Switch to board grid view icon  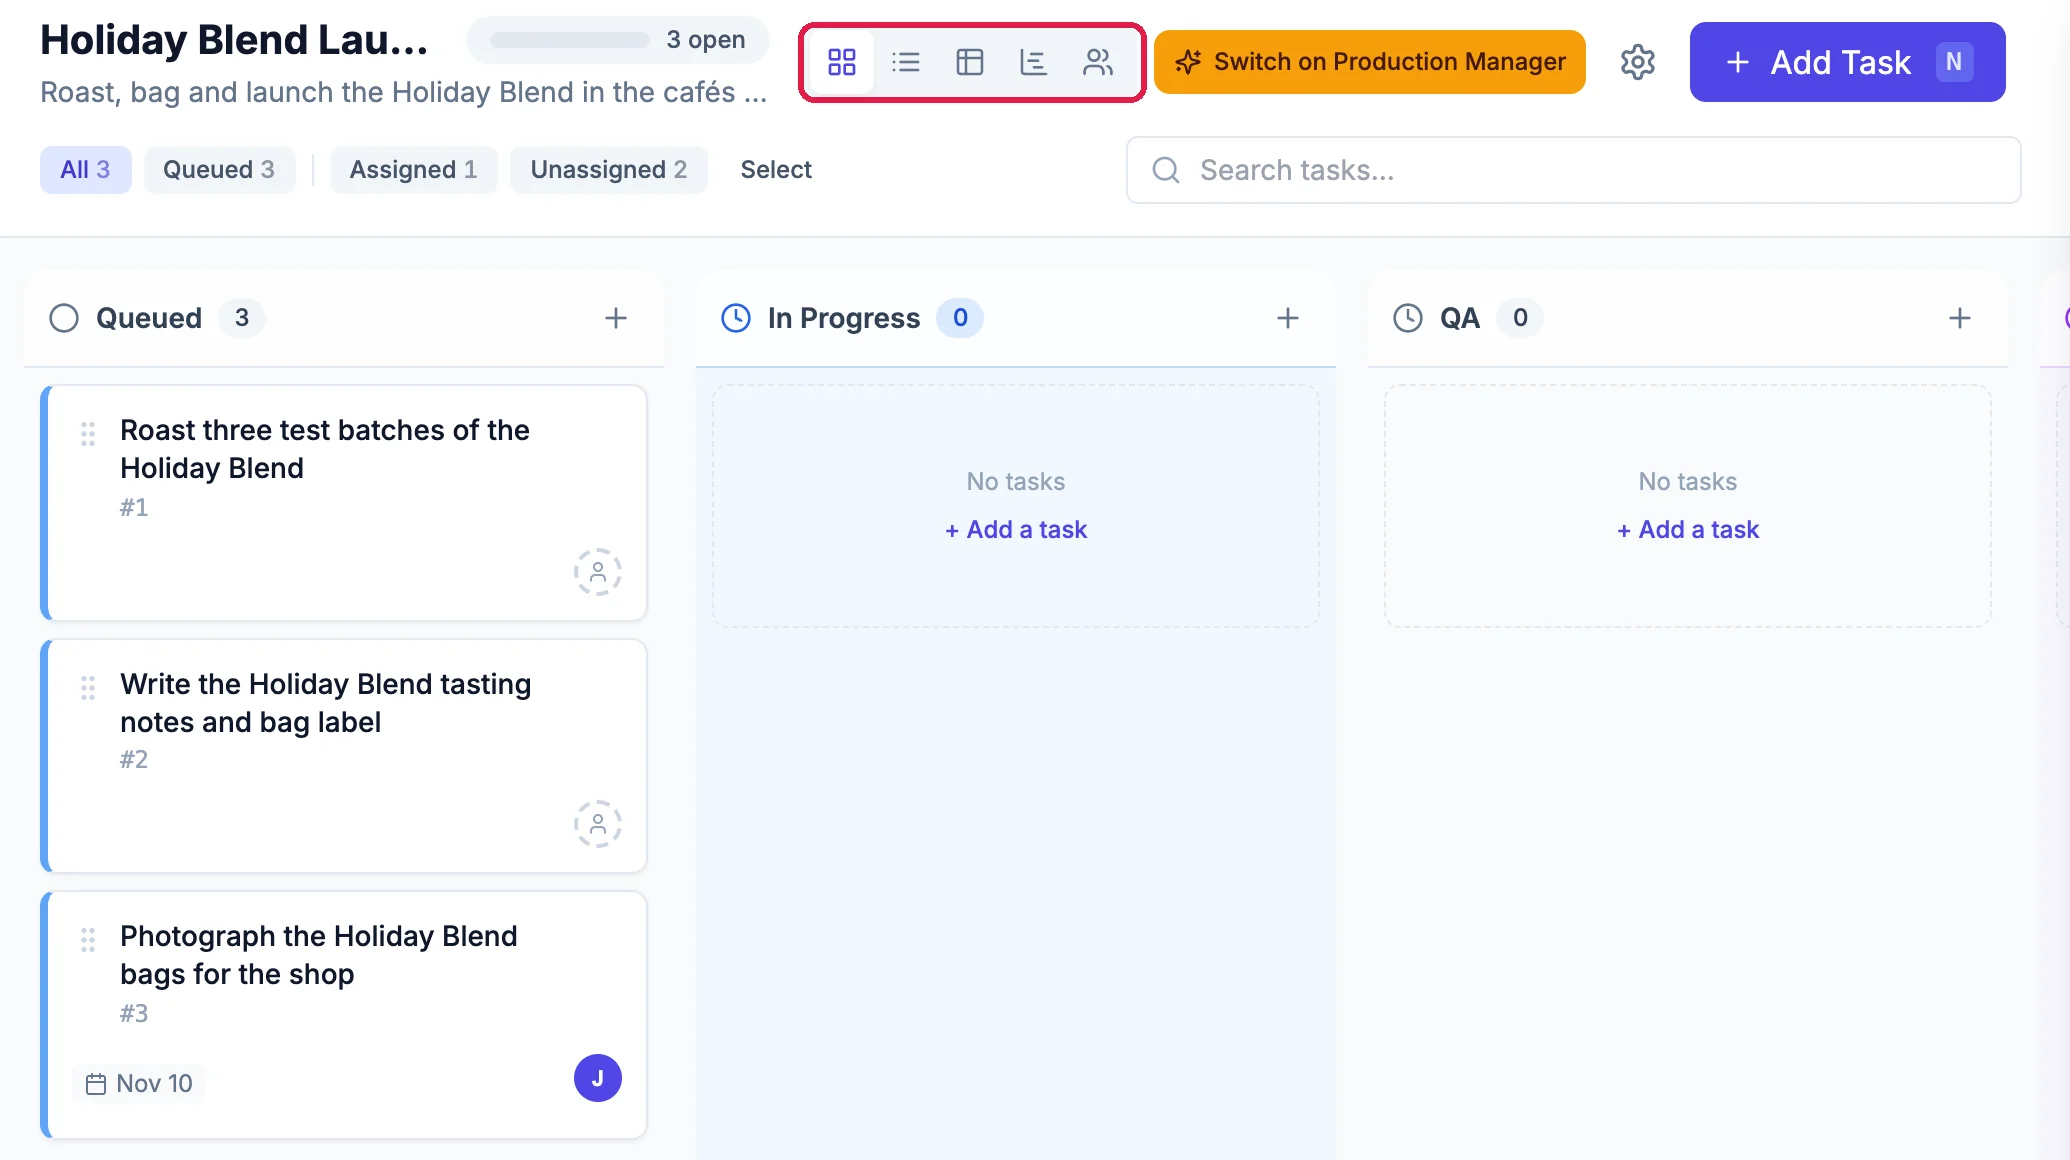pyautogui.click(x=842, y=62)
